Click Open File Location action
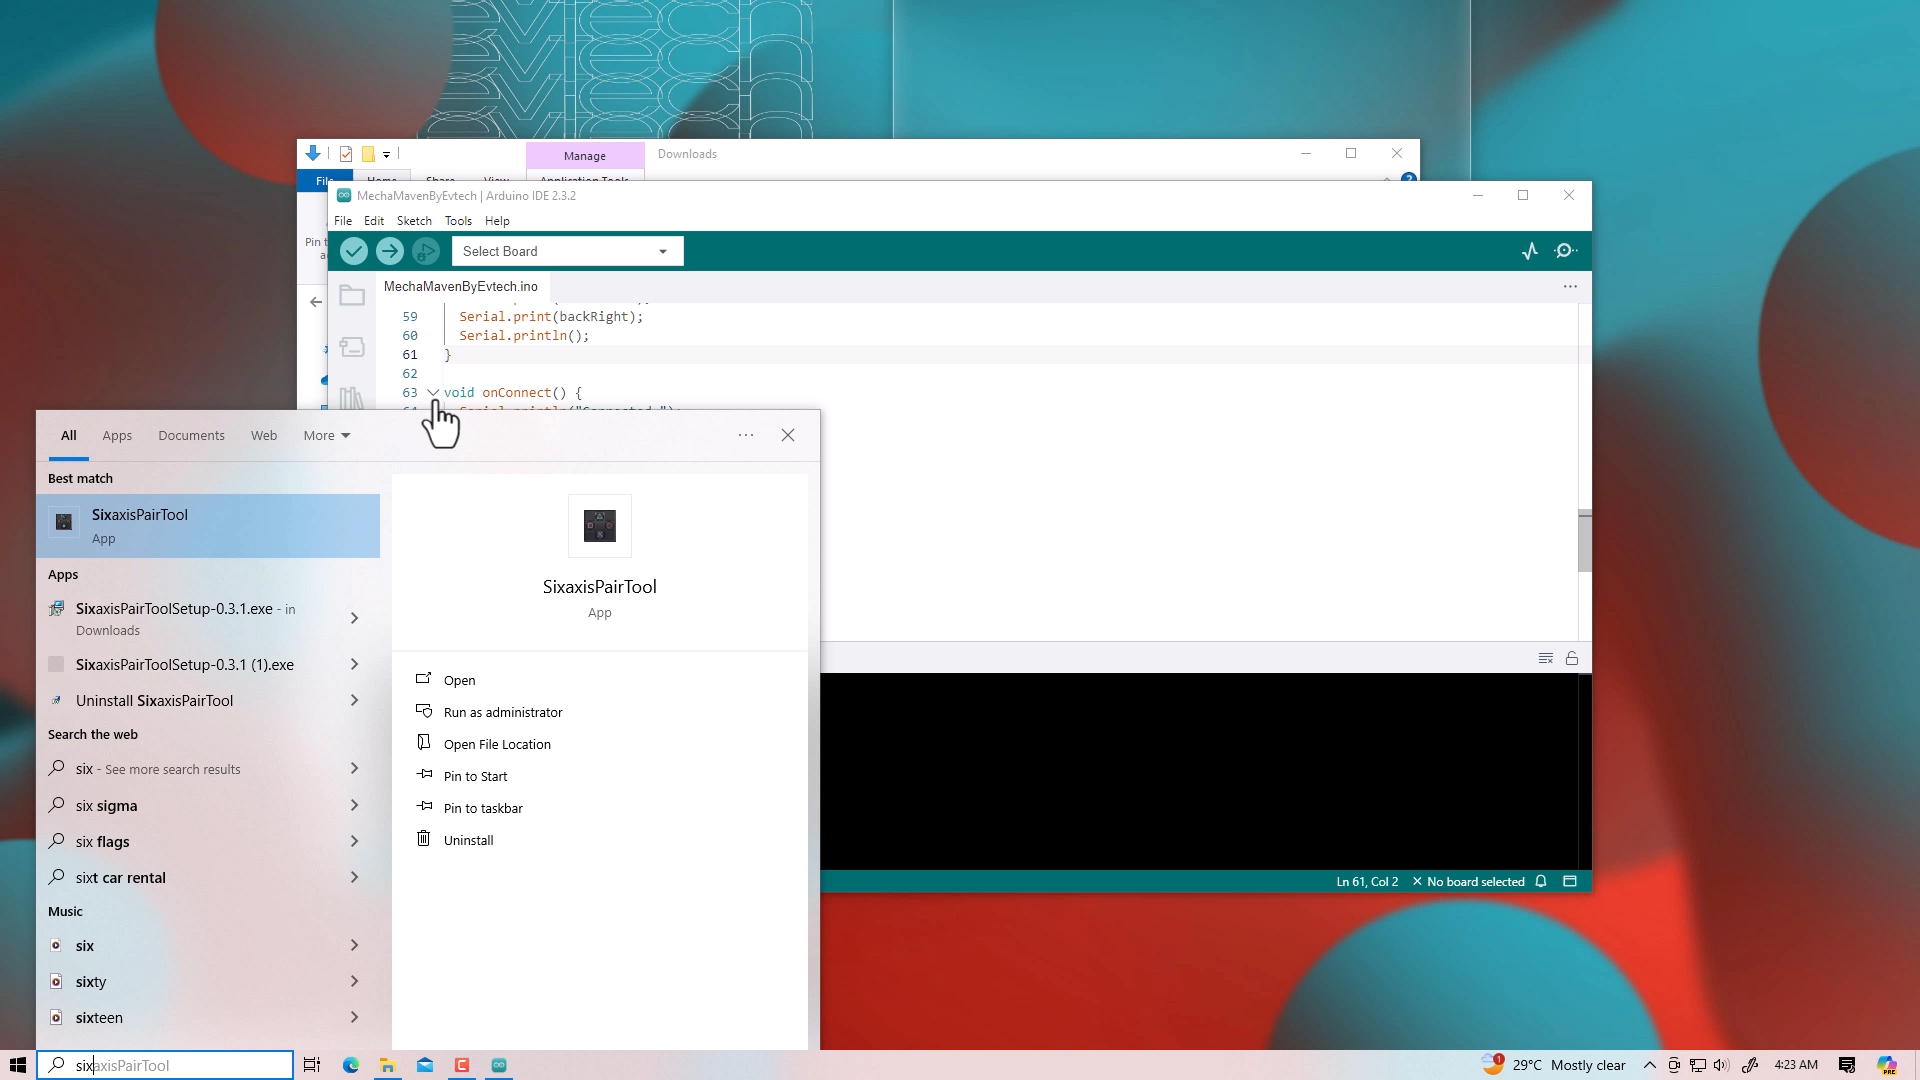The height and width of the screenshot is (1080, 1920). click(x=497, y=744)
